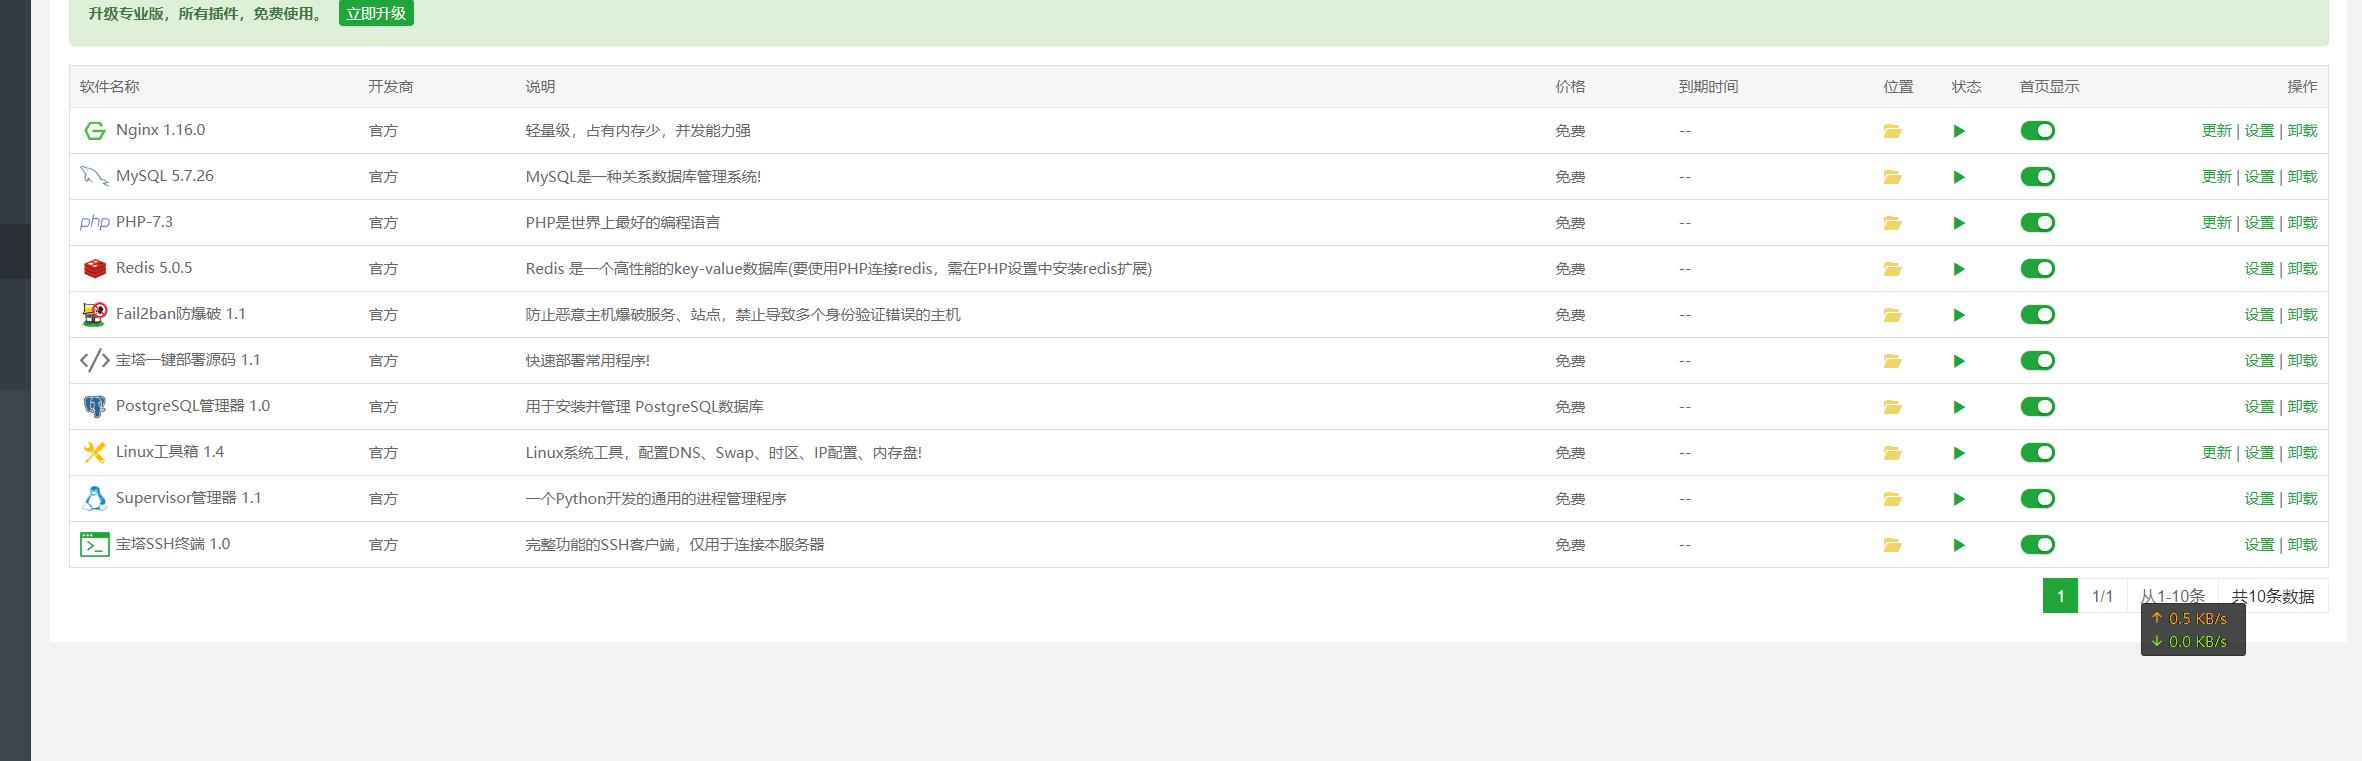Click 更新 link for MySQL
The image size is (2362, 761).
point(2216,177)
